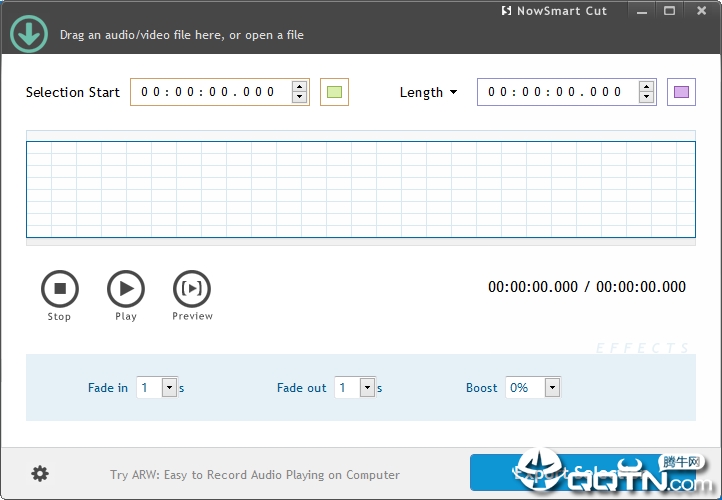Open the Try ARW promotional link
The image size is (722, 500).
tap(255, 475)
